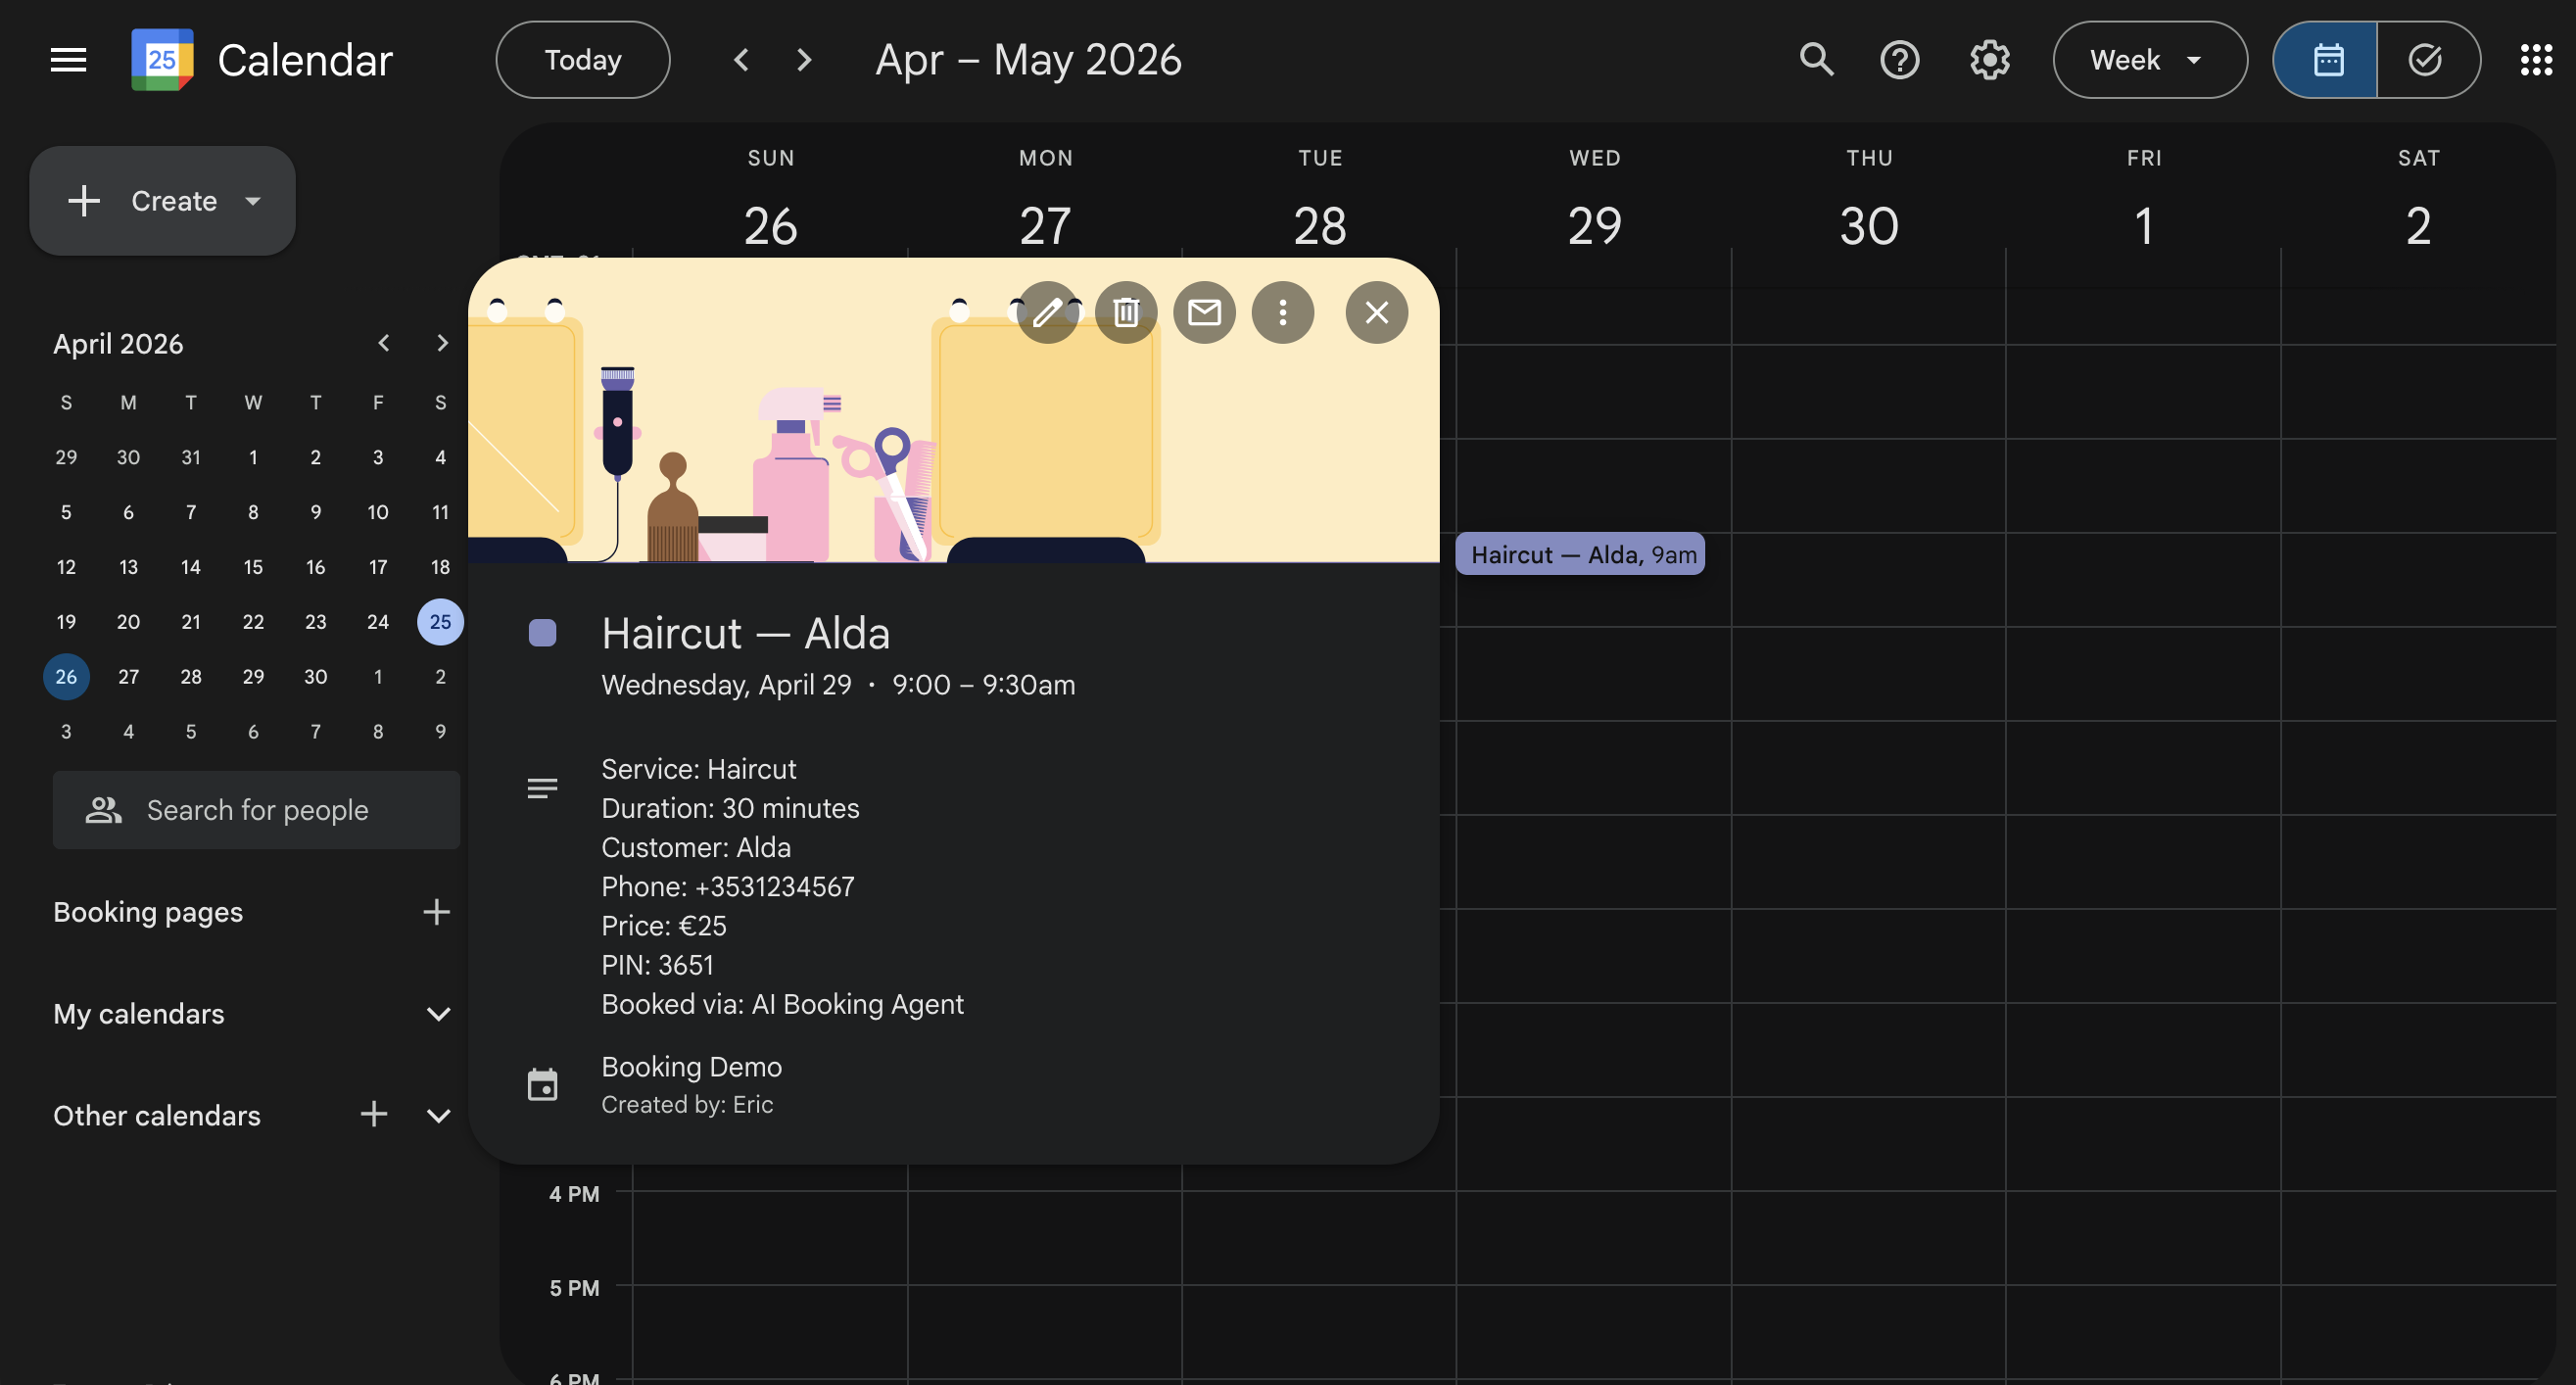Screen dimensions: 2576x1385
Task: Open the Settings gear menu
Action: click(x=1989, y=60)
